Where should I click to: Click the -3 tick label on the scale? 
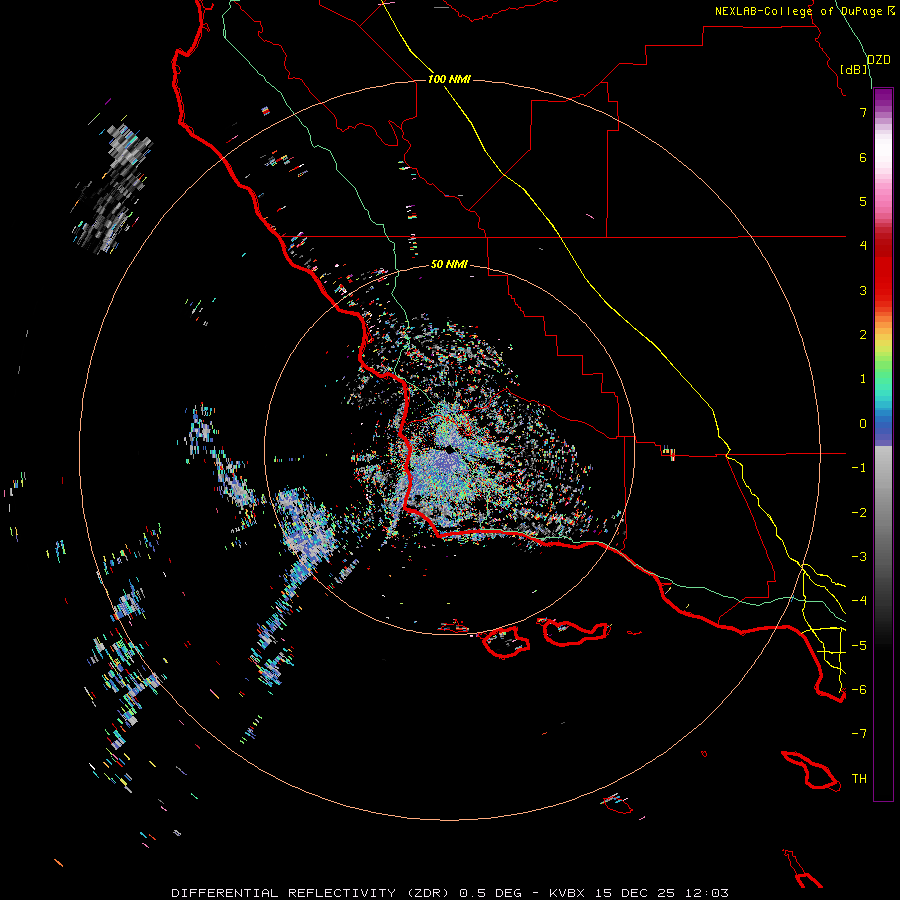pos(859,556)
